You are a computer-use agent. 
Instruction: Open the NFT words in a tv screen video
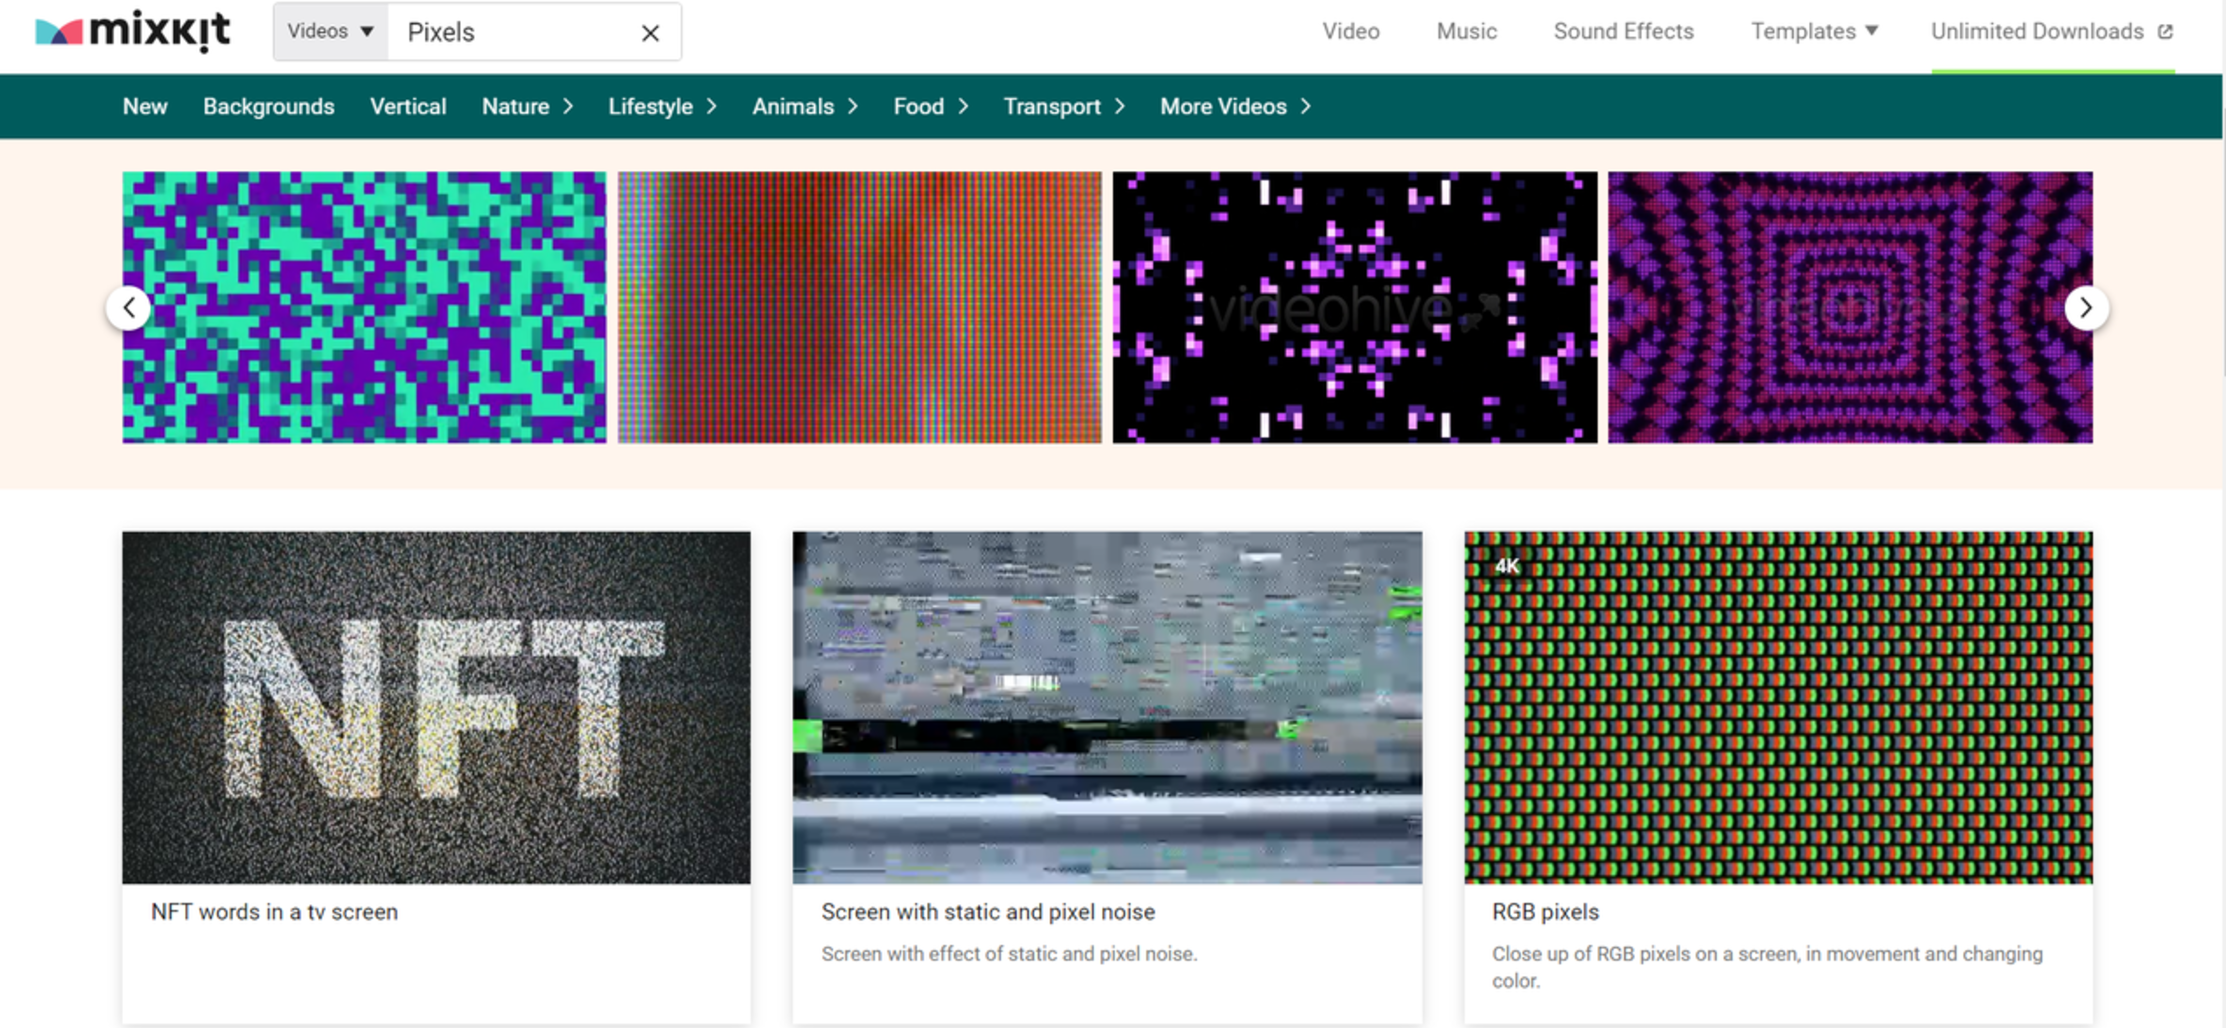[435, 707]
